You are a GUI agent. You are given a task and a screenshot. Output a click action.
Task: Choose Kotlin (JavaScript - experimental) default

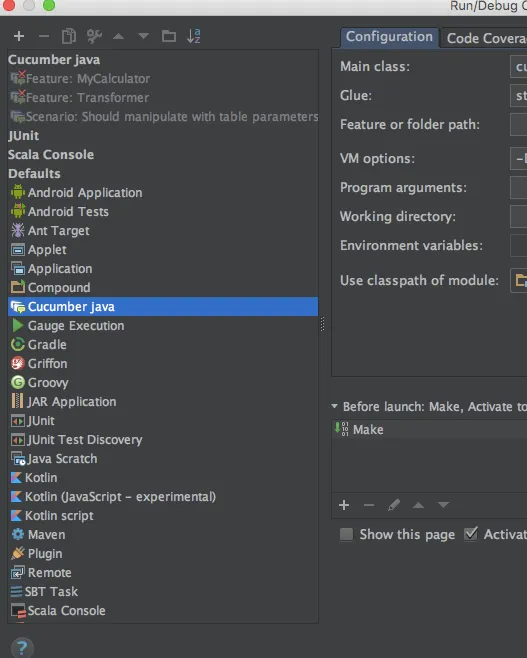[x=163, y=497]
